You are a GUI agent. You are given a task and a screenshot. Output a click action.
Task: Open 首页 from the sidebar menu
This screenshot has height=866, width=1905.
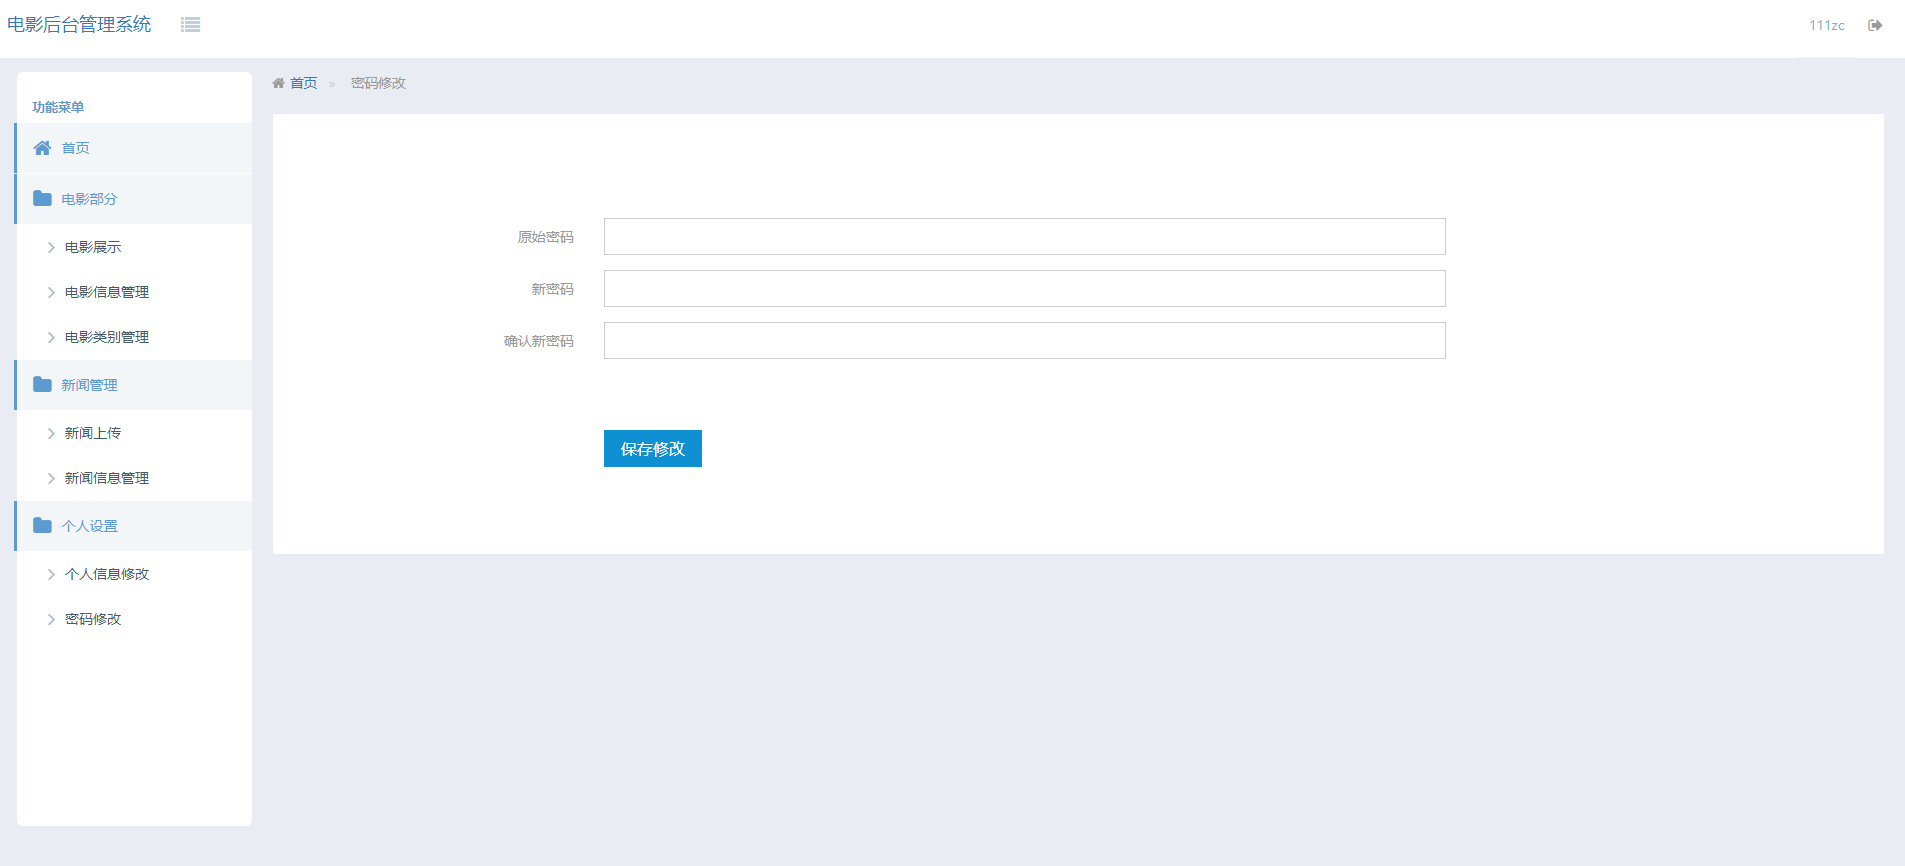tap(134, 148)
